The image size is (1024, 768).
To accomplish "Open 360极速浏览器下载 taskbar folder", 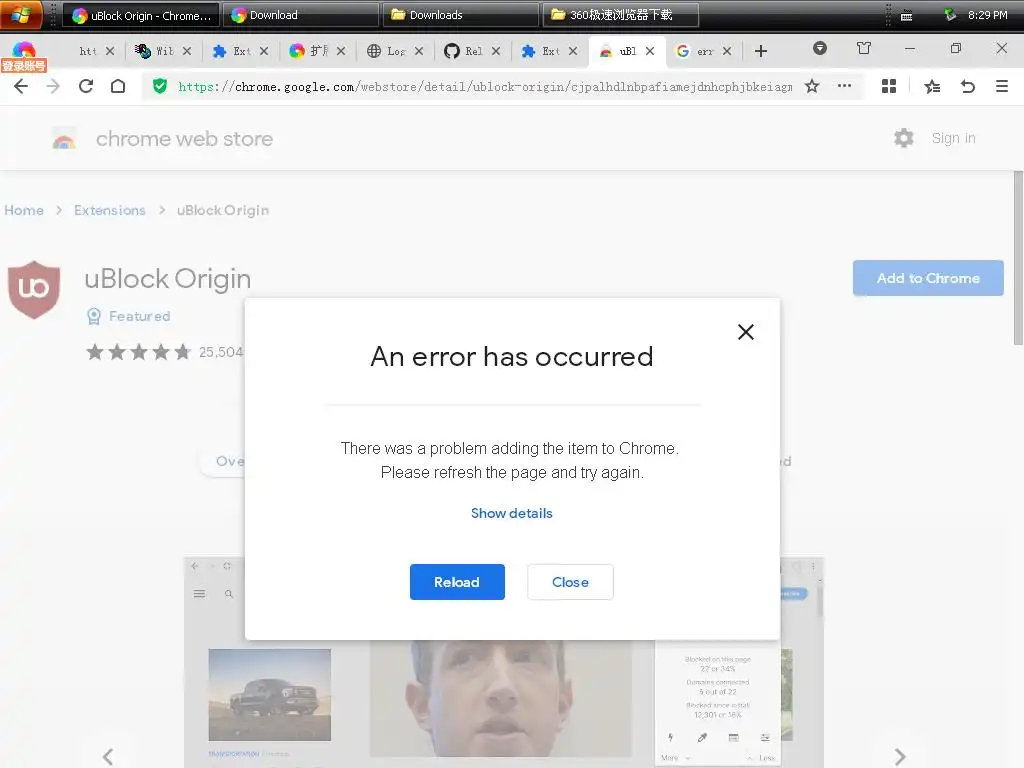I will [x=620, y=15].
